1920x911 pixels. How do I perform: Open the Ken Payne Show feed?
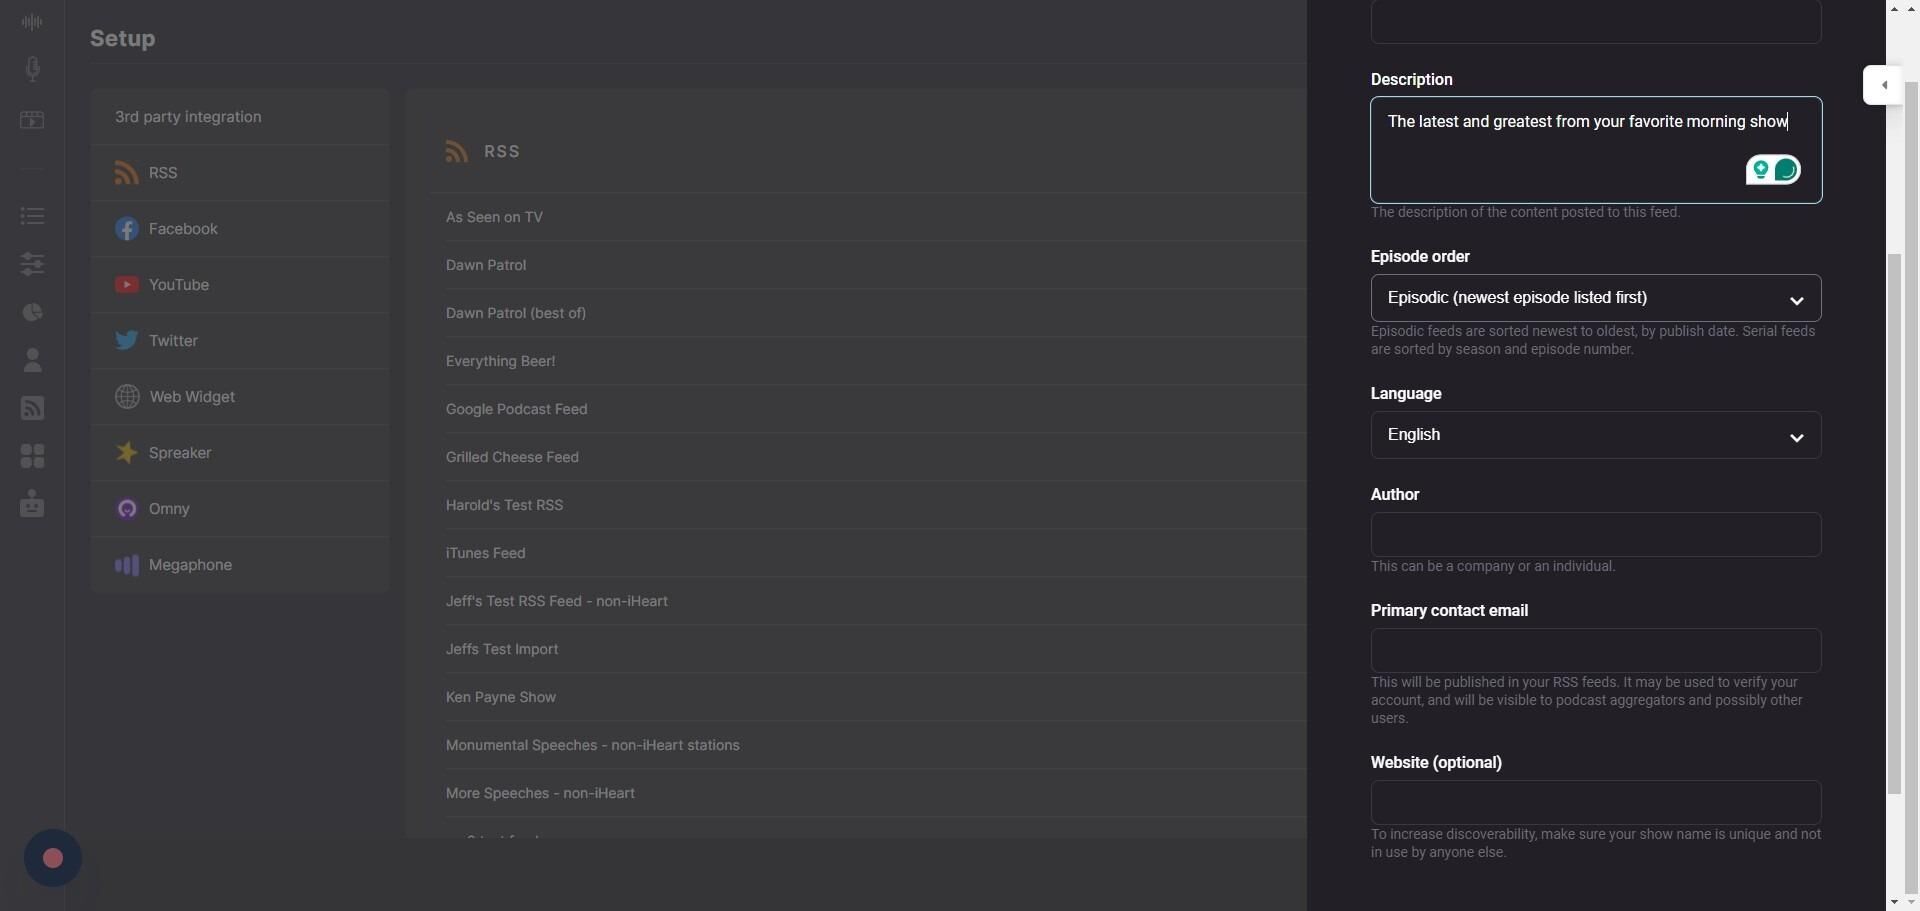pos(501,697)
